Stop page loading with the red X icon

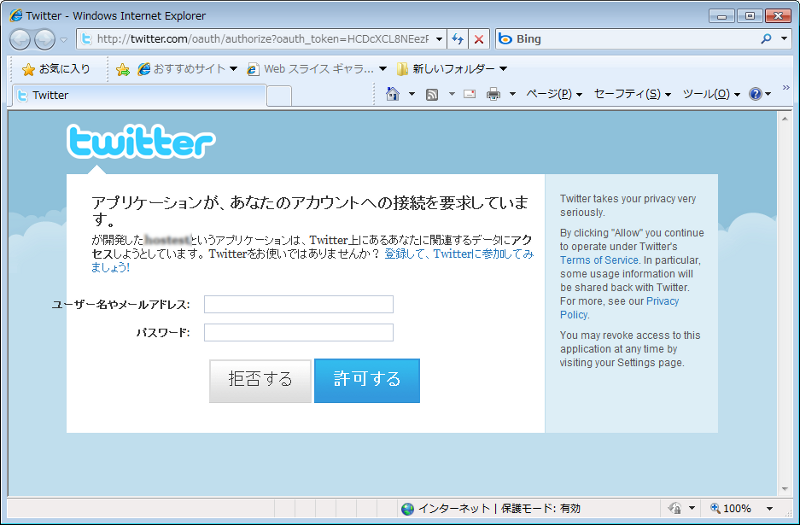pyautogui.click(x=479, y=39)
